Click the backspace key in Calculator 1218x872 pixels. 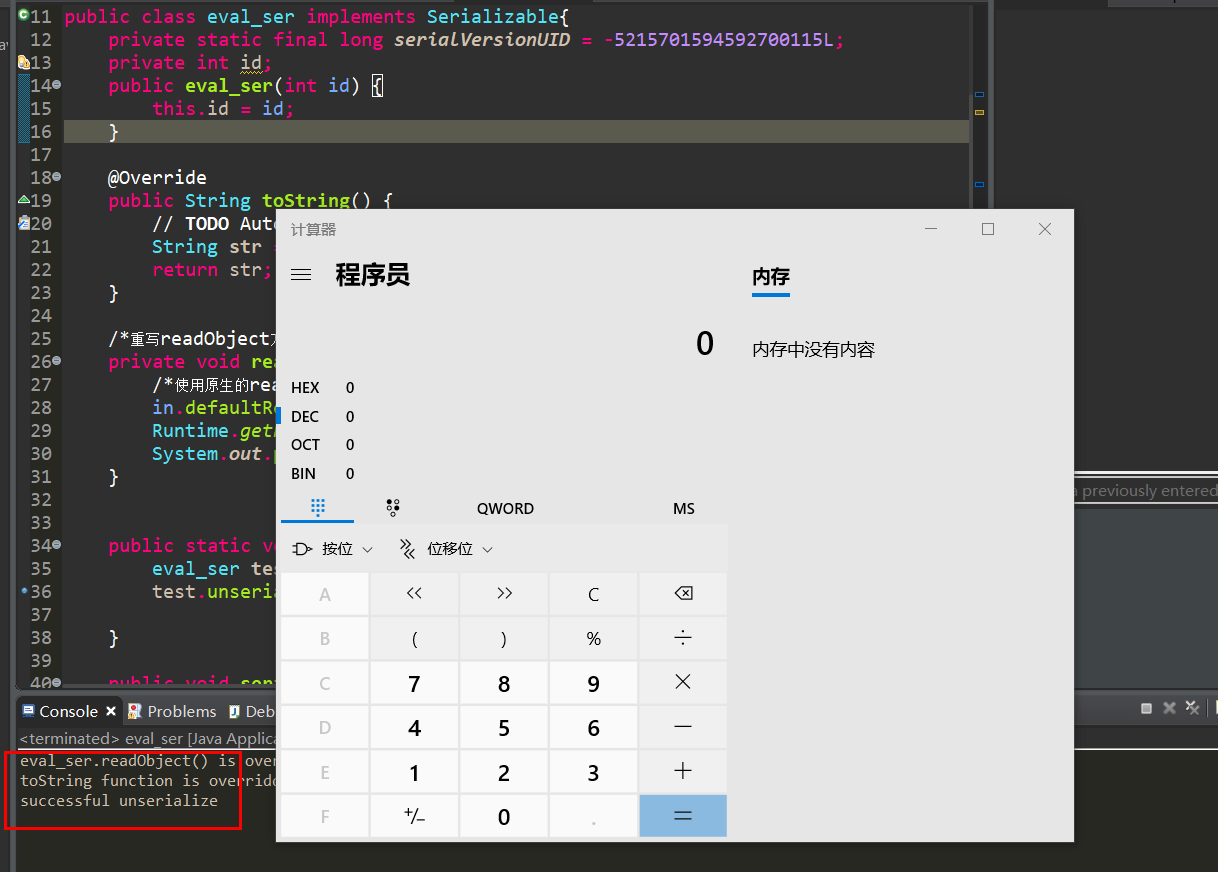pos(683,594)
